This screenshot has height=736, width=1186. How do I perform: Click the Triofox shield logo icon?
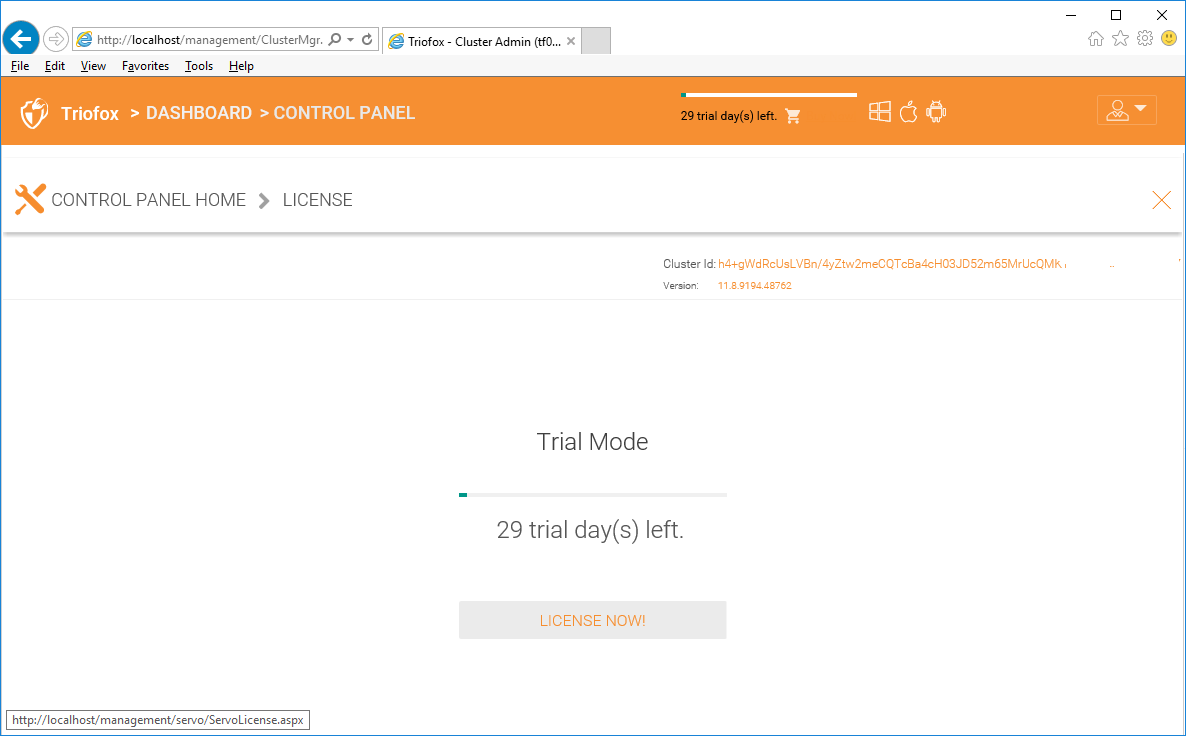click(x=34, y=113)
